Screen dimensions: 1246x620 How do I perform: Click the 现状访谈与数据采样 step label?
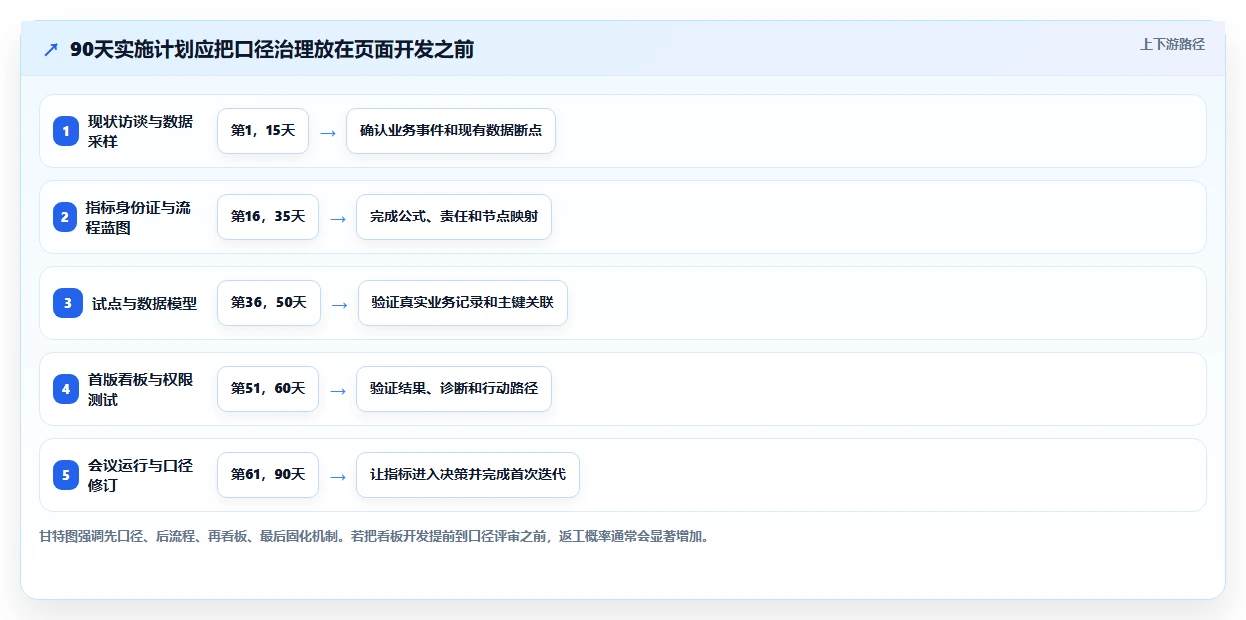coord(140,131)
